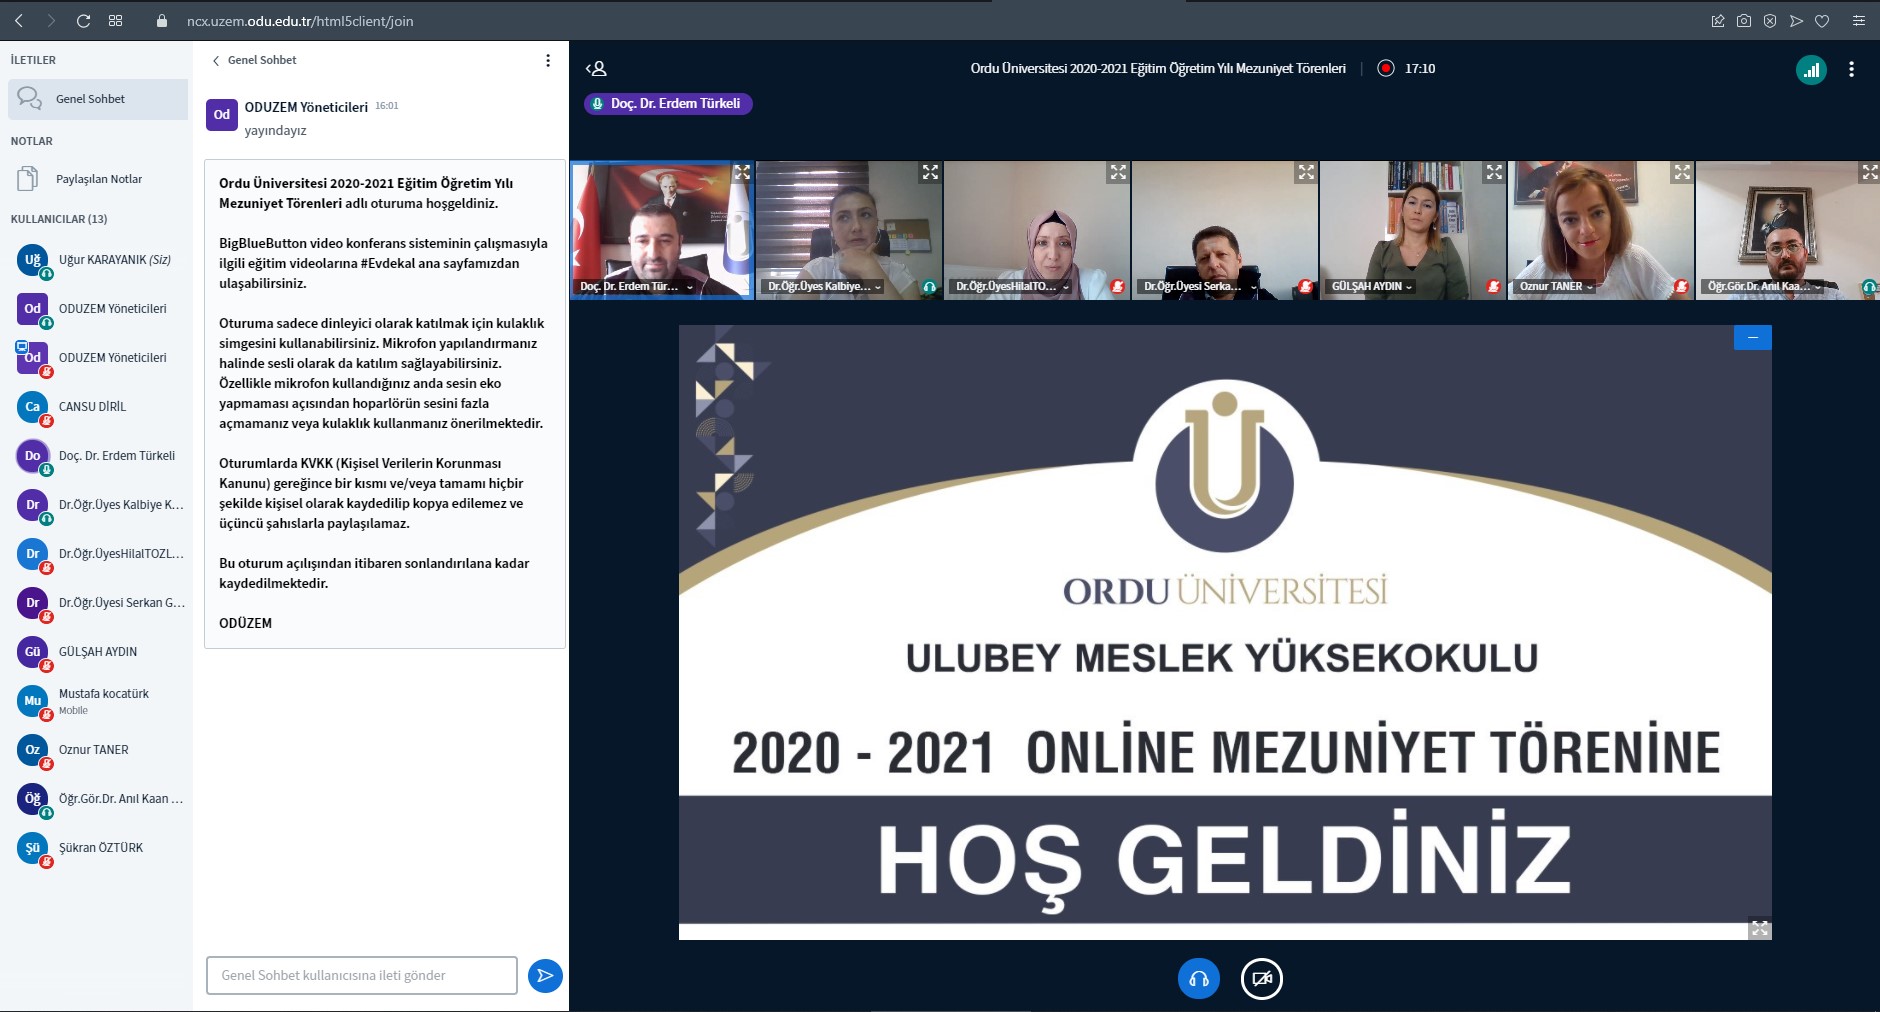Screen dimensions: 1880x1012
Task: Click the Gü user avatar circle
Action: [33, 652]
